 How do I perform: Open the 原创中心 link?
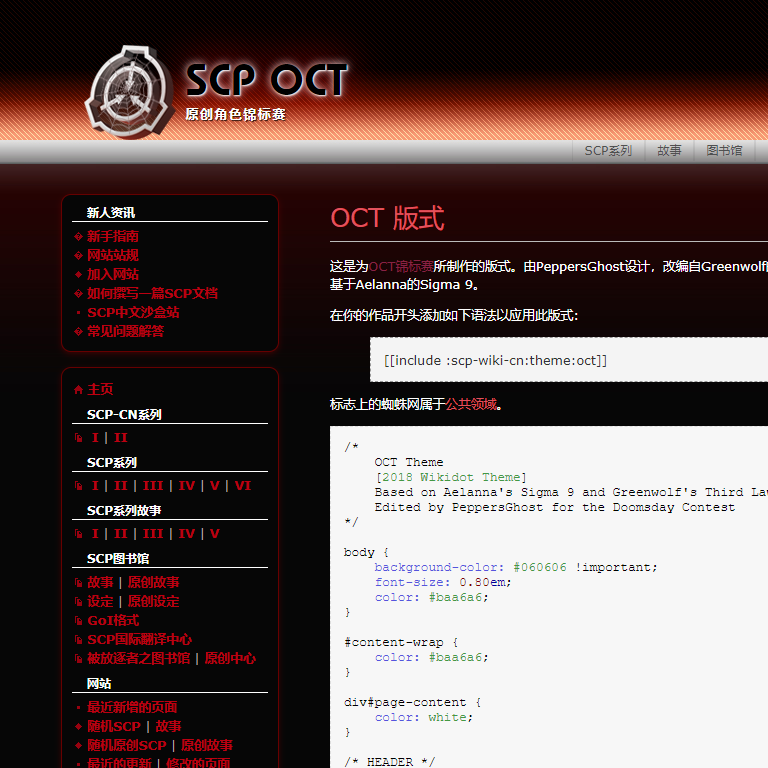click(230, 659)
